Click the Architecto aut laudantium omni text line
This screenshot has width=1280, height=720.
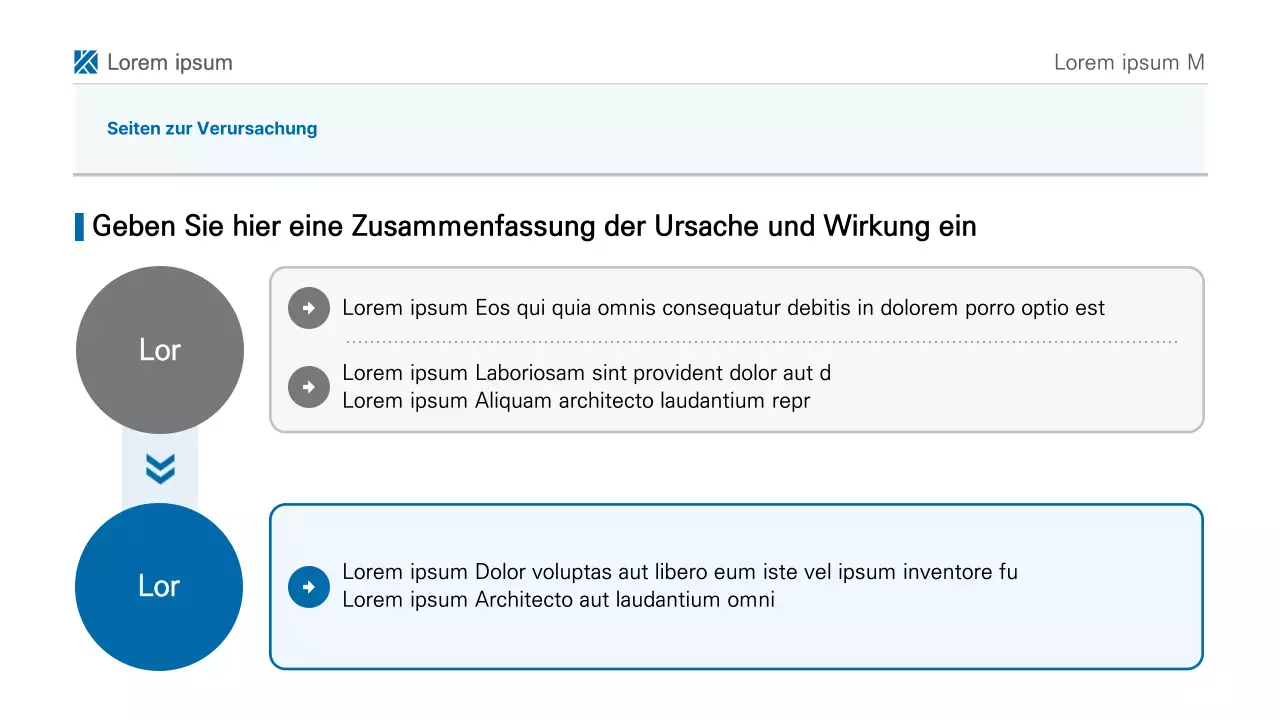(x=558, y=599)
